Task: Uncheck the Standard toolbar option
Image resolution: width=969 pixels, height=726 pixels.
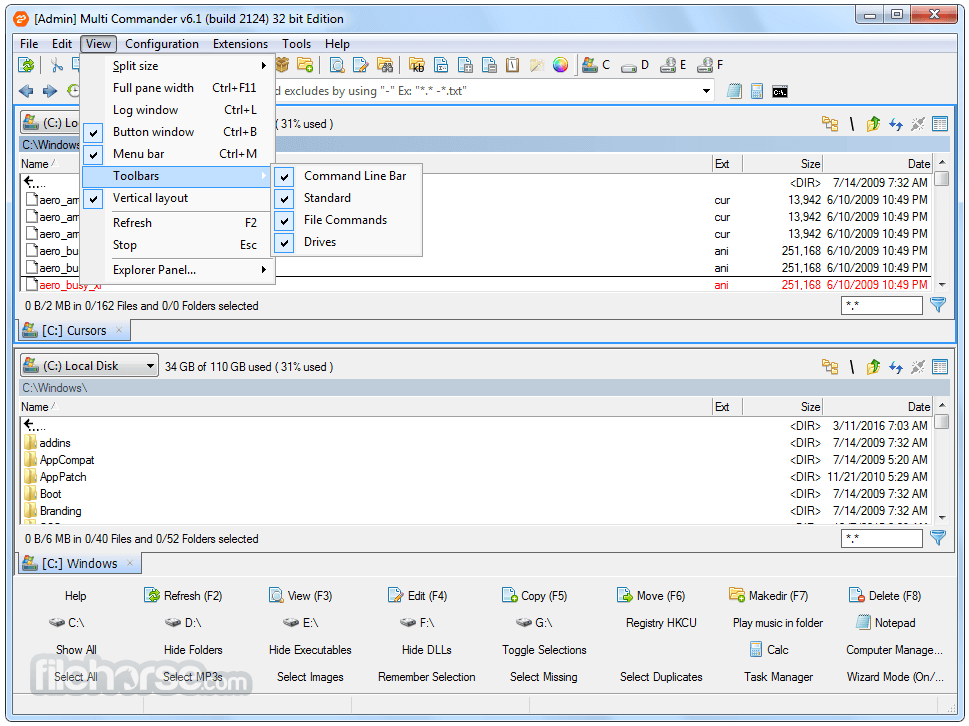Action: click(349, 198)
